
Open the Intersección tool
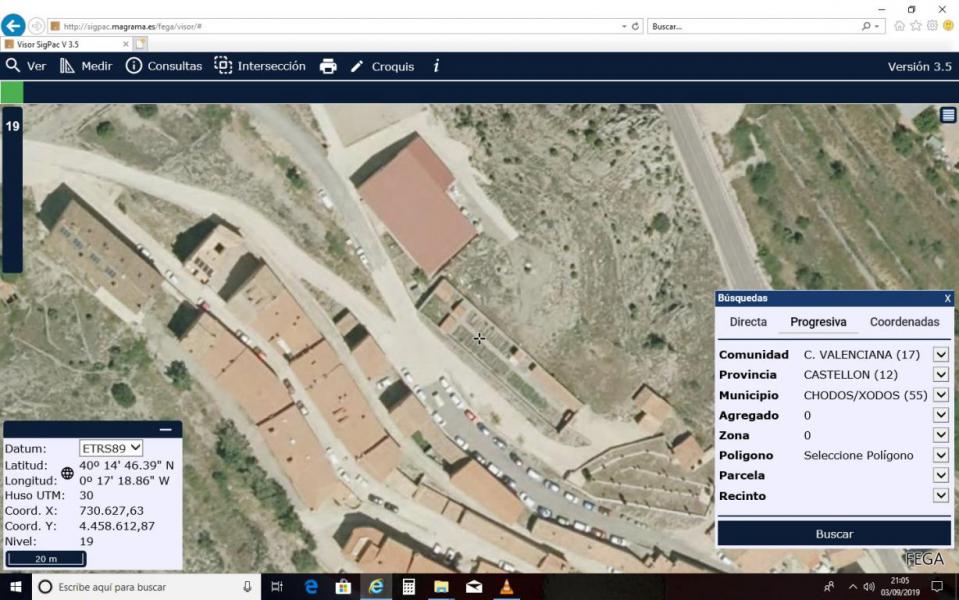[260, 66]
